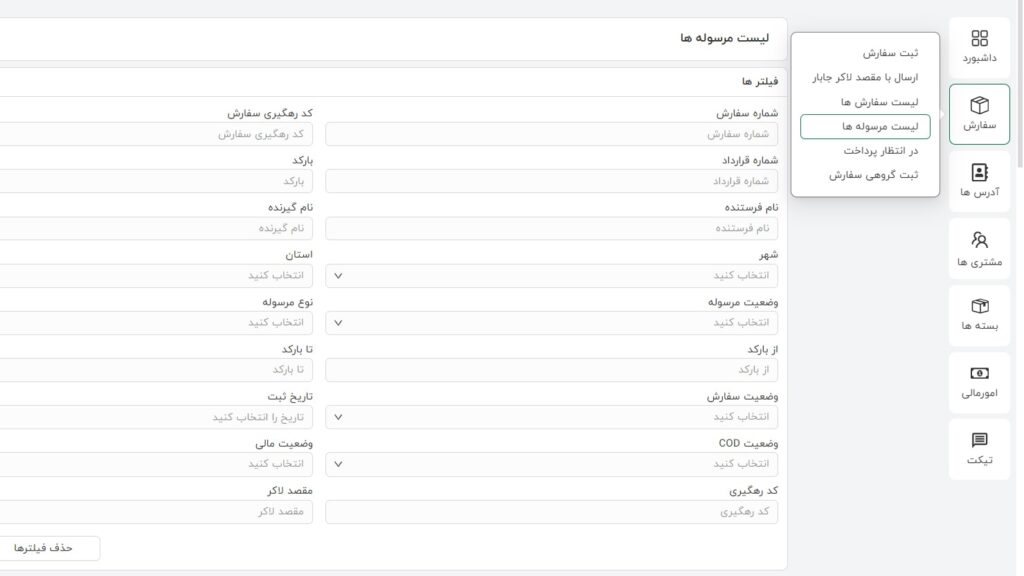Open the امورمالی (Finance) sidebar icon

(x=981, y=382)
